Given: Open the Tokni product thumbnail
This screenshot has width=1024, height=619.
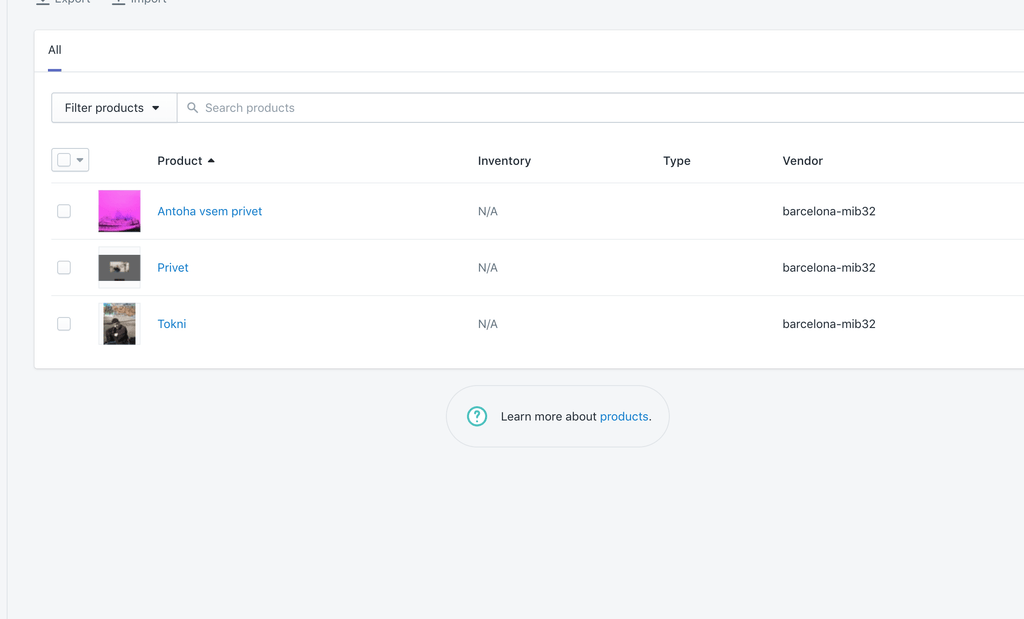Looking at the screenshot, I should (x=119, y=324).
